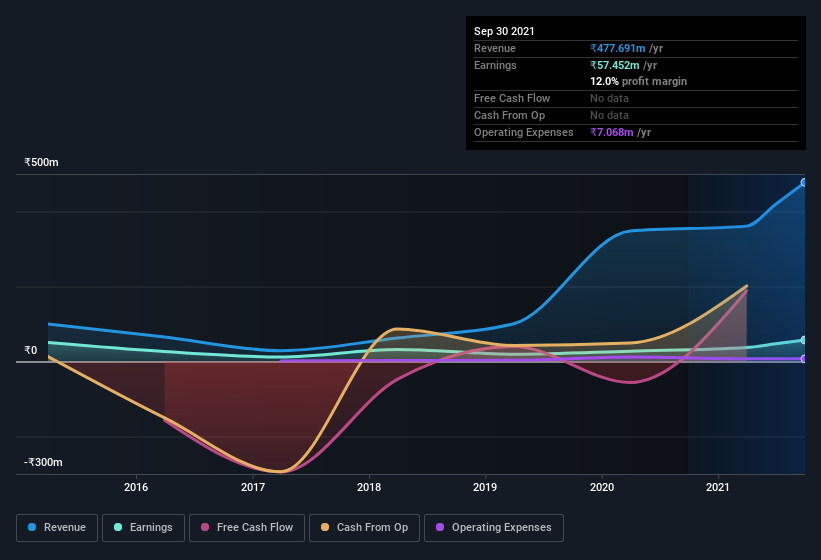Click the -₹300m y-axis label
821x560 pixels.
(x=43, y=462)
